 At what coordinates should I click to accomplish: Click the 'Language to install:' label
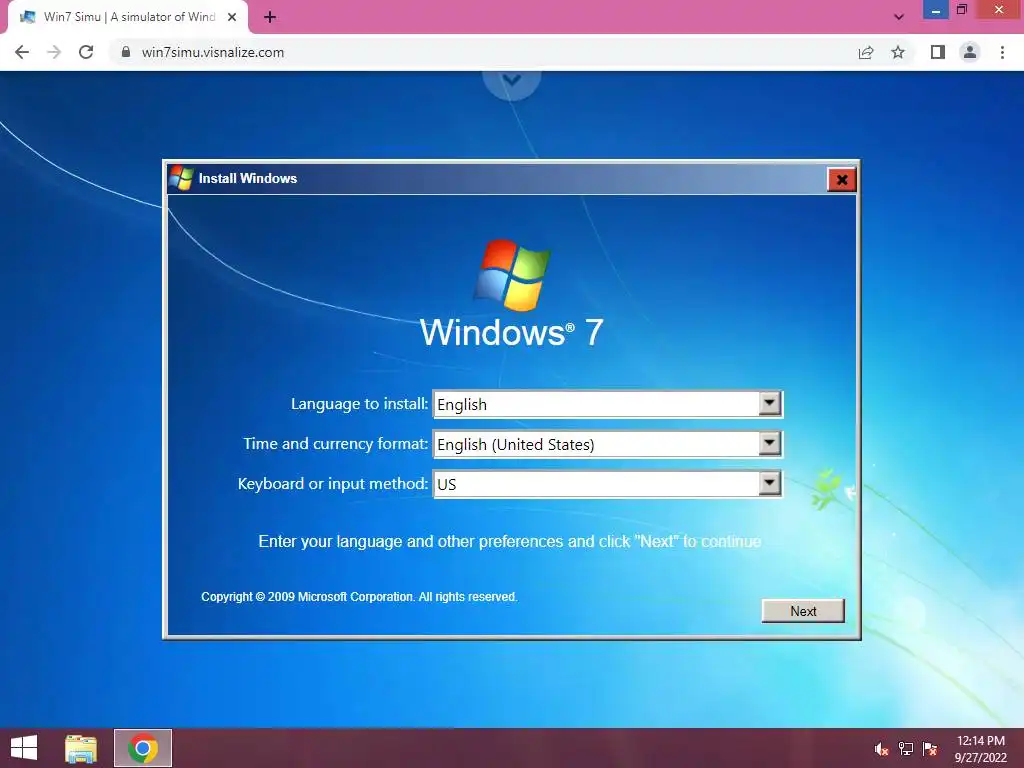click(x=360, y=404)
